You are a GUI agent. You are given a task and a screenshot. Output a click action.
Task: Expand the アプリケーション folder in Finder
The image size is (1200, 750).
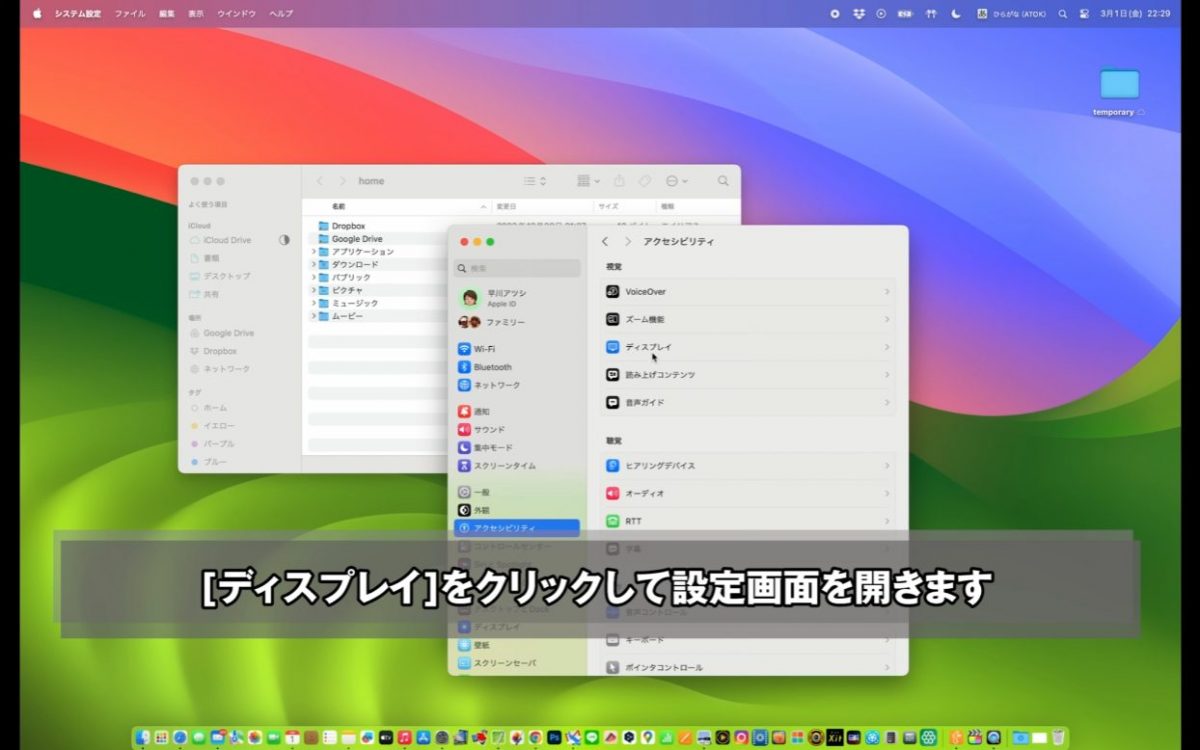[x=313, y=252]
